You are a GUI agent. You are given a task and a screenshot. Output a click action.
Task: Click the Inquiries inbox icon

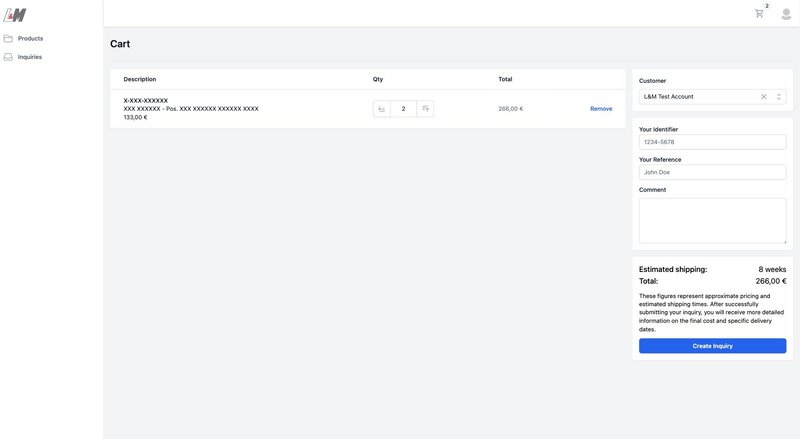coord(8,57)
